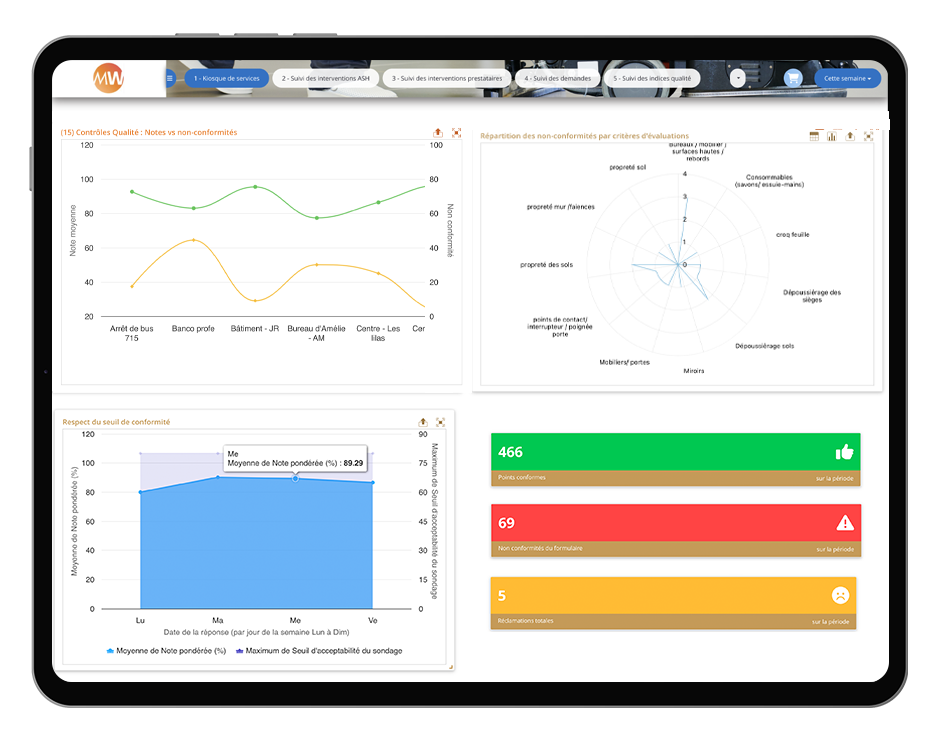
Task: Select the Kiosque de services tab
Action: 227,78
